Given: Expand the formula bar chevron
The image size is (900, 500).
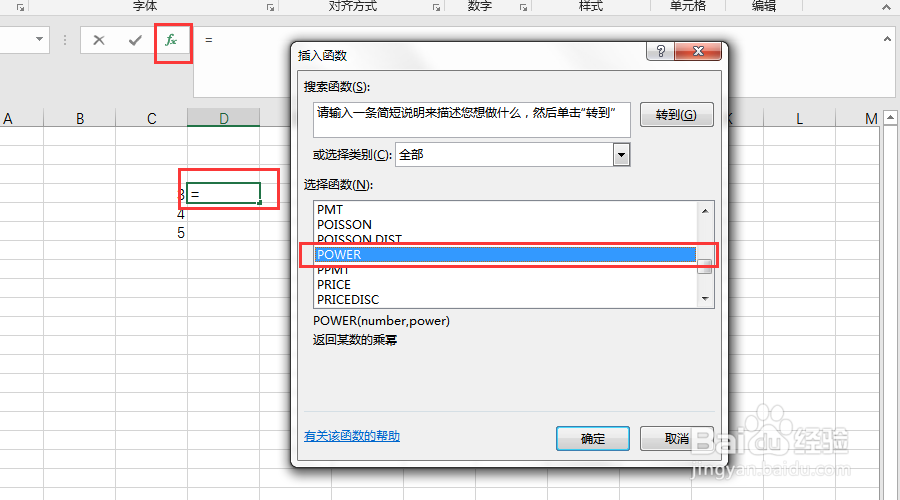Looking at the screenshot, I should pyautogui.click(x=887, y=39).
